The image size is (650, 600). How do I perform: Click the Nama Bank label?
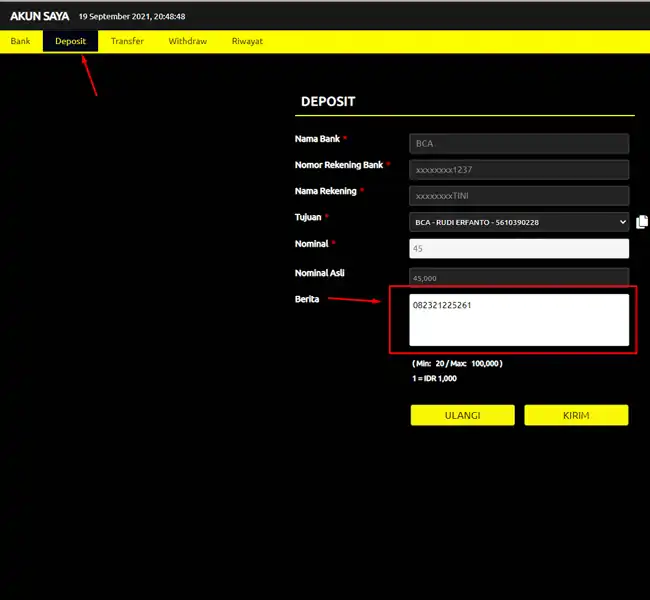point(318,138)
